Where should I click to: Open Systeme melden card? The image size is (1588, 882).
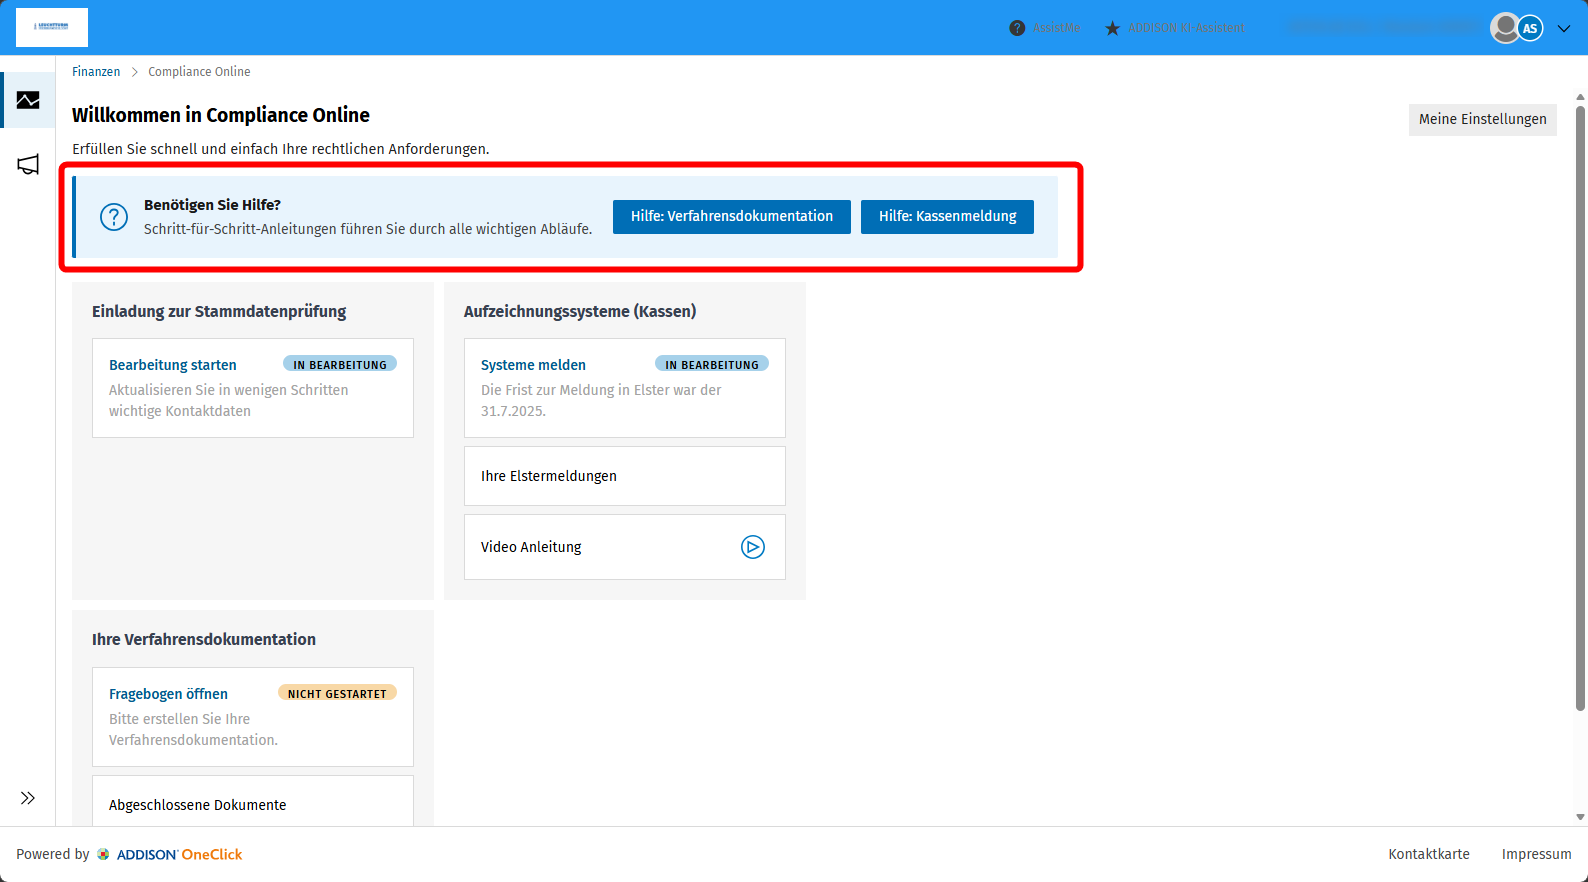click(625, 388)
